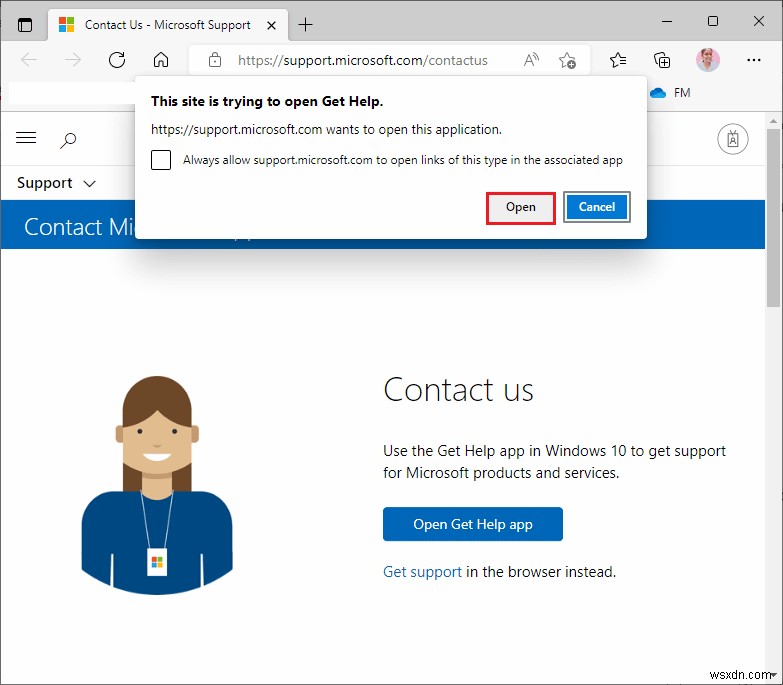Open site search magnifier icon

click(68, 140)
